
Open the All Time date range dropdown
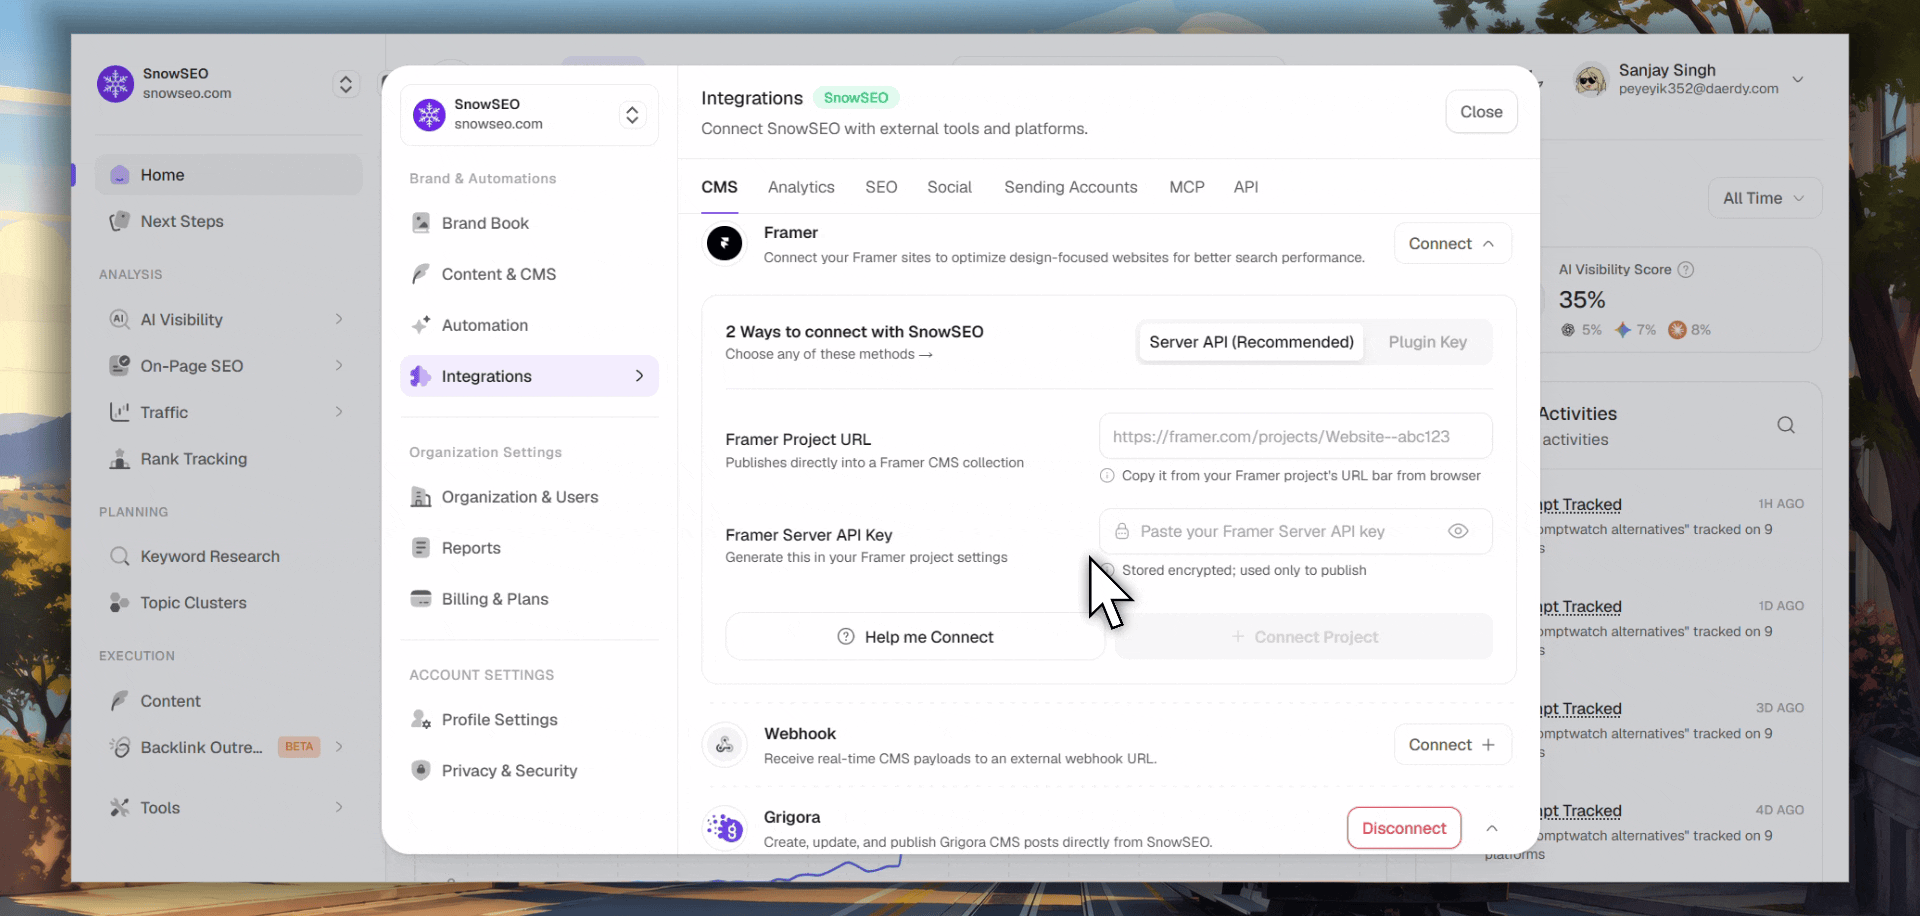1764,198
